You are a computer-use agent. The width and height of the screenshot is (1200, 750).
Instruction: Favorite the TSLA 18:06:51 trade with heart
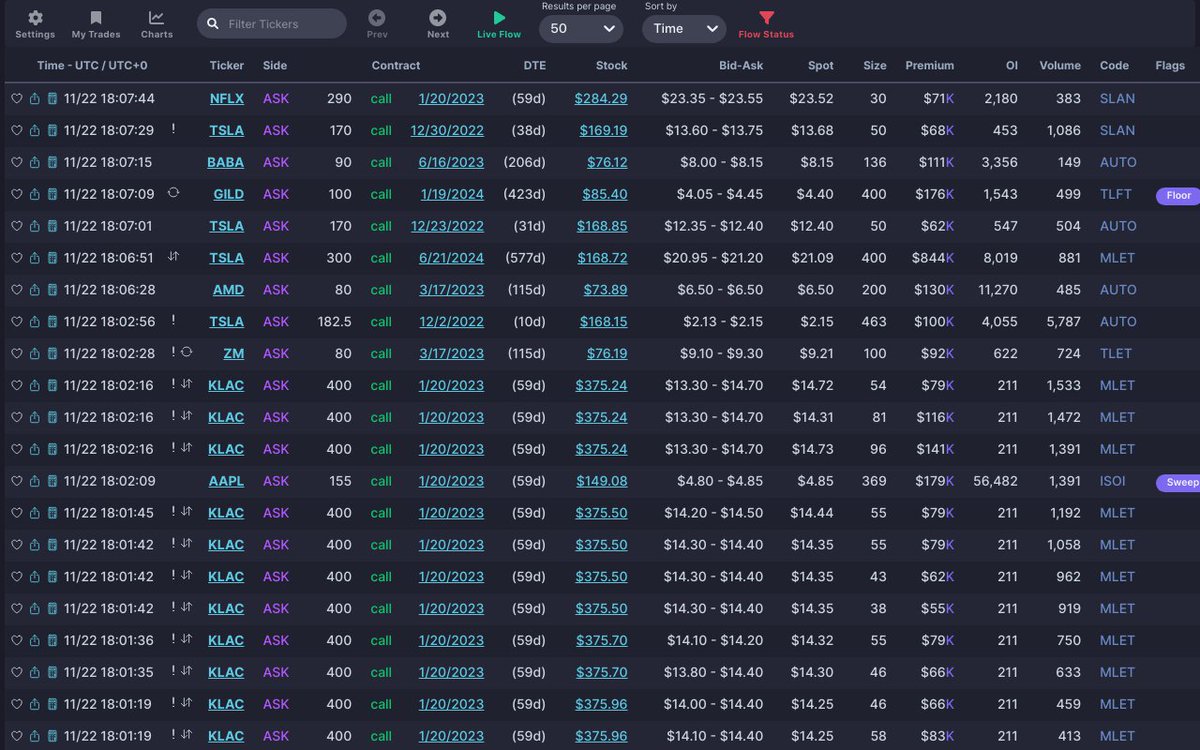click(x=17, y=258)
